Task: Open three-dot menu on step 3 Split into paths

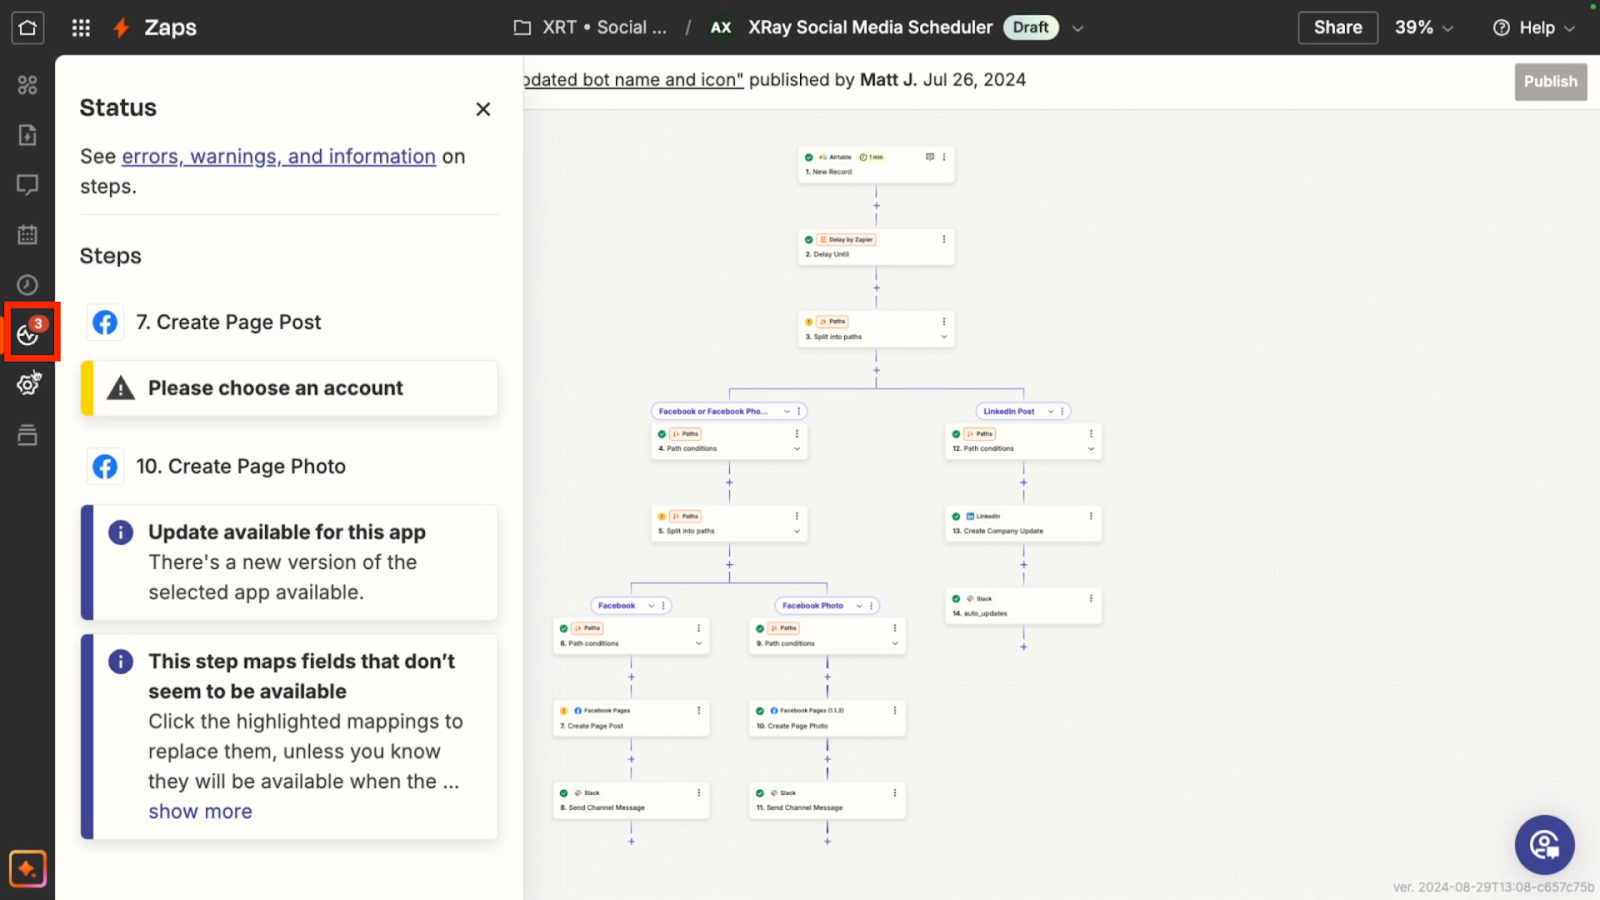Action: (944, 321)
